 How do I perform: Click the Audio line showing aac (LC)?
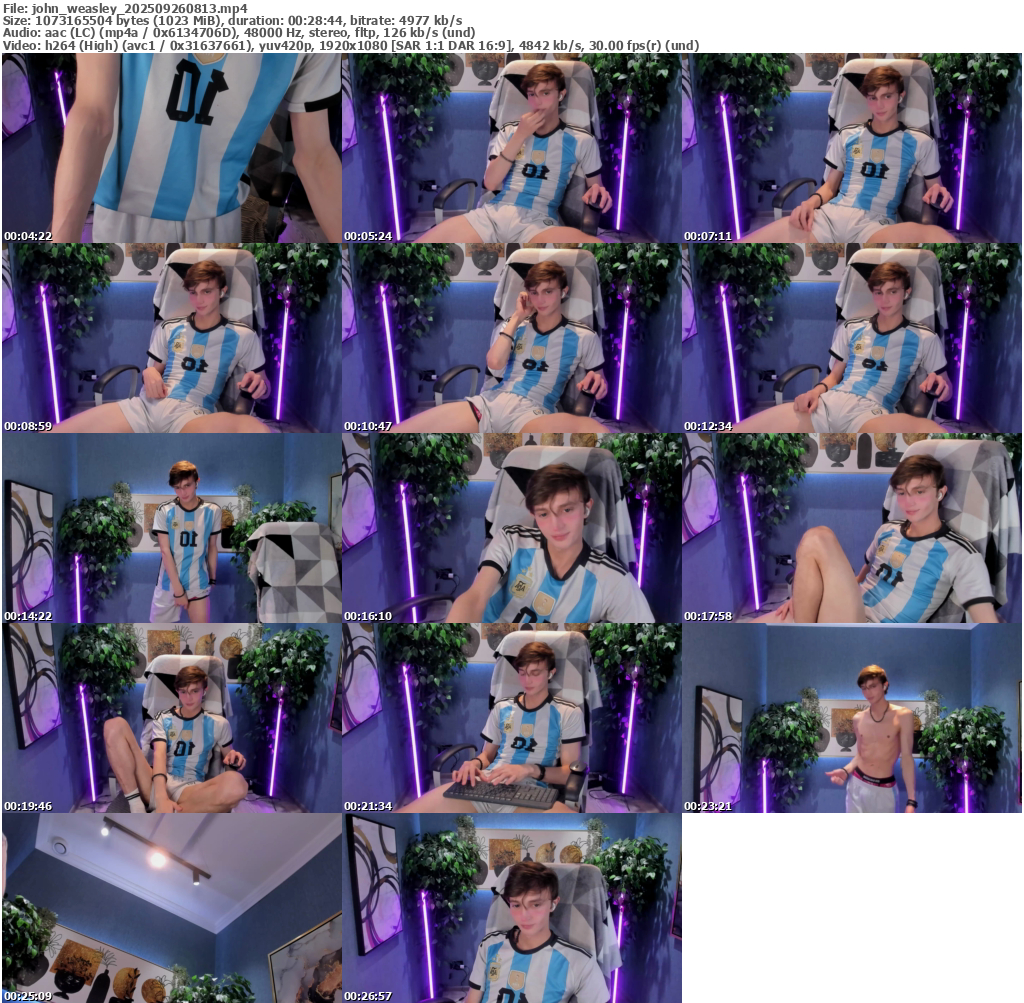[x=238, y=33]
